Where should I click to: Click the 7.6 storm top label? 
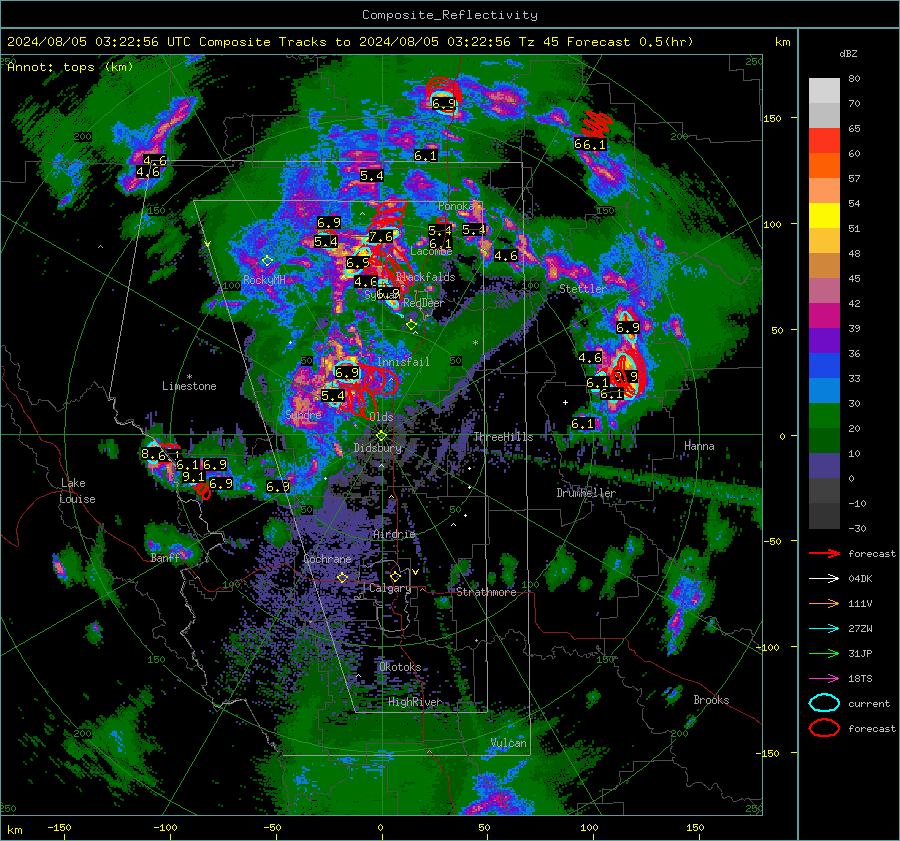[x=381, y=237]
